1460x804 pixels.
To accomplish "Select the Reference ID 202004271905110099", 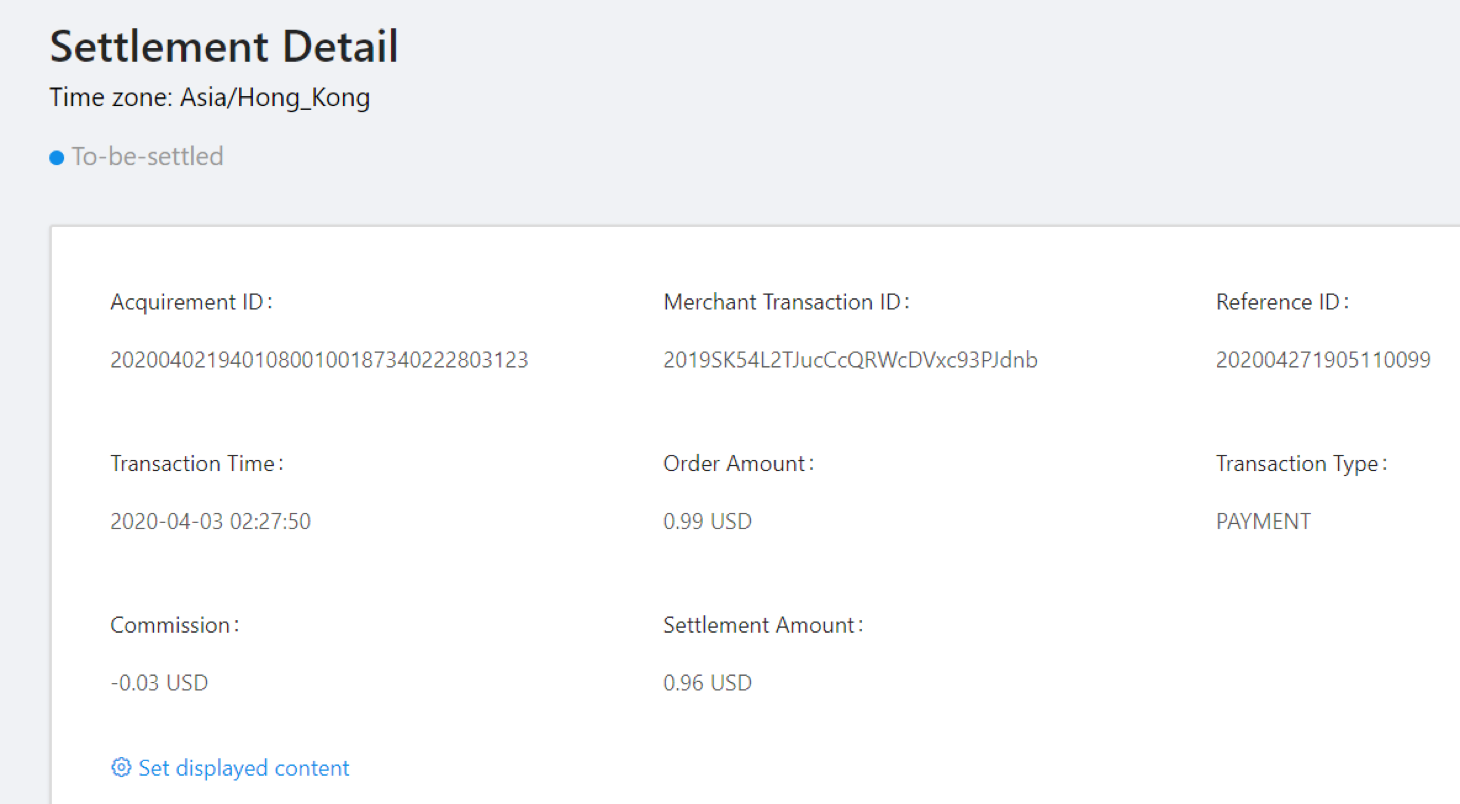I will tap(1322, 359).
